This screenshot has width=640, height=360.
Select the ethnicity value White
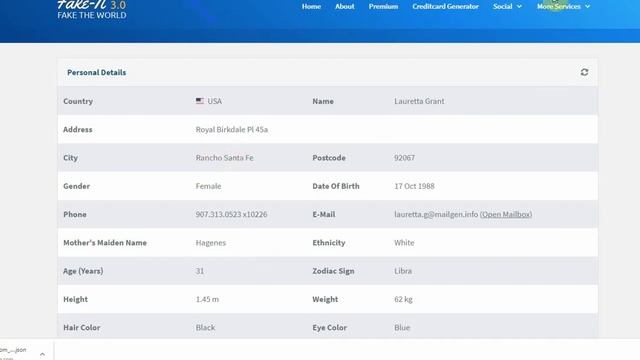pos(404,242)
